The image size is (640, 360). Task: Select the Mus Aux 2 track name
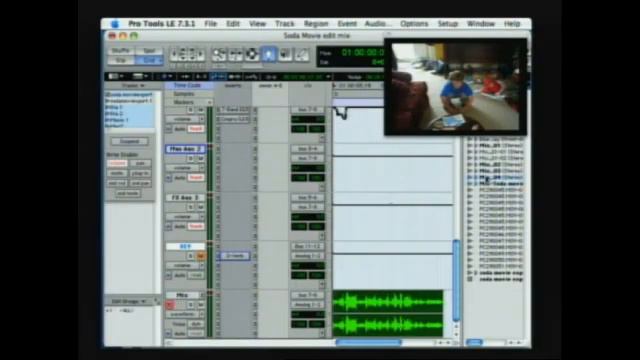185,149
